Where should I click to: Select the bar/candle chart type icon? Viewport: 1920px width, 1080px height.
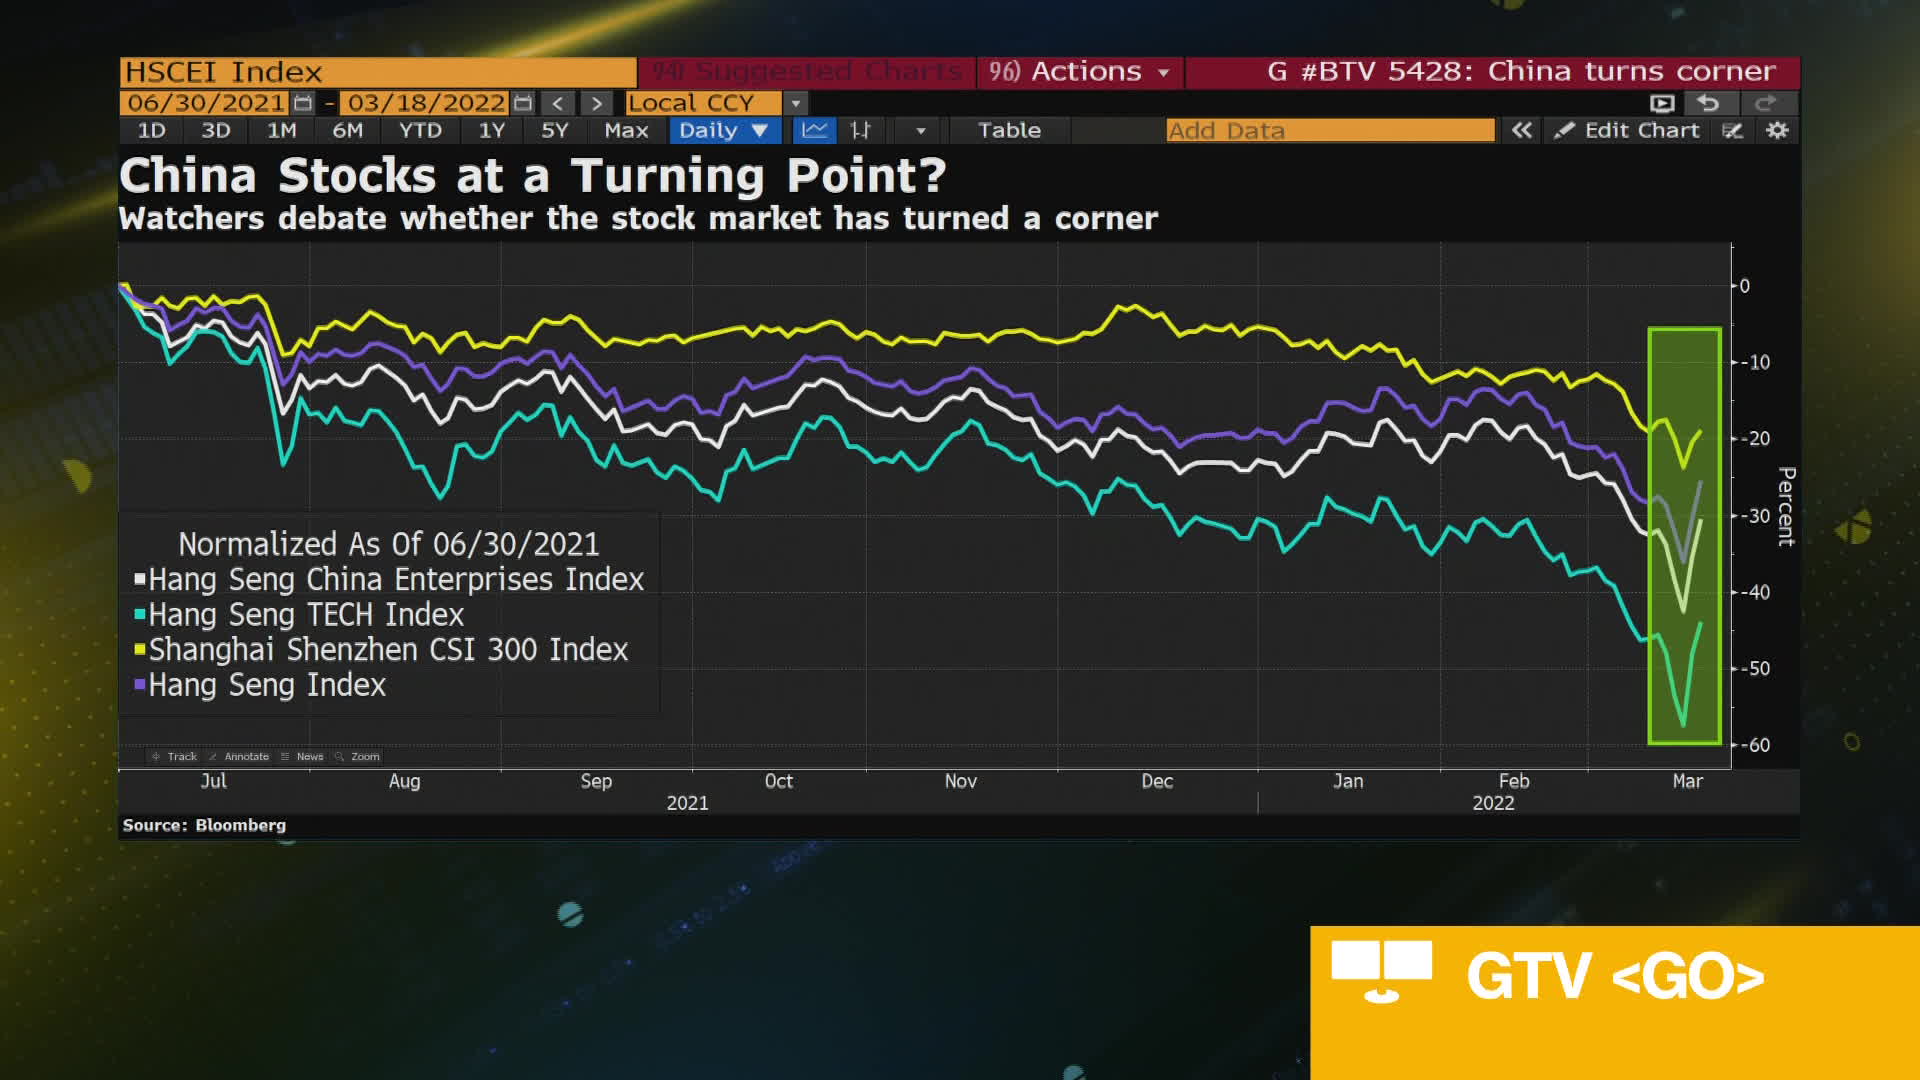(x=860, y=130)
